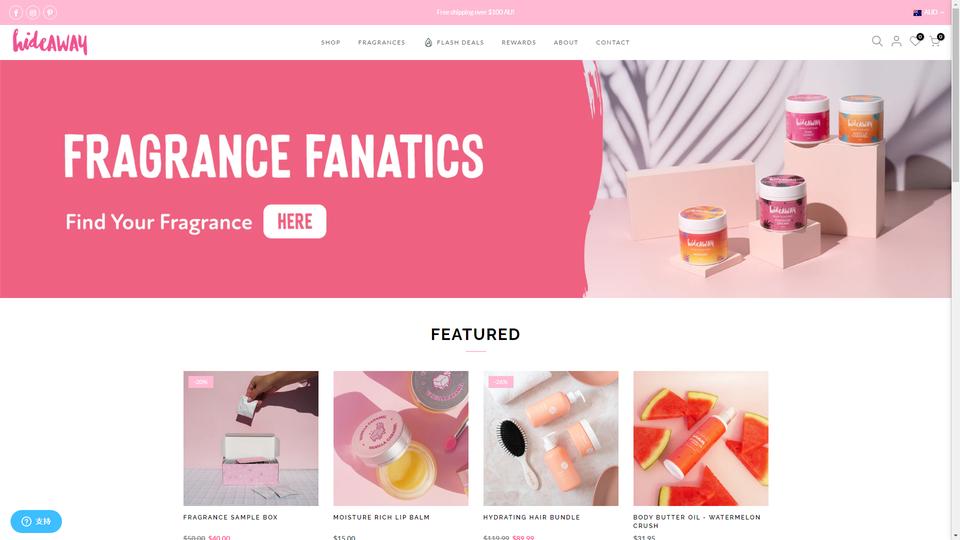Click the Hideaway logo
Viewport: 960px width, 540px height.
click(50, 42)
